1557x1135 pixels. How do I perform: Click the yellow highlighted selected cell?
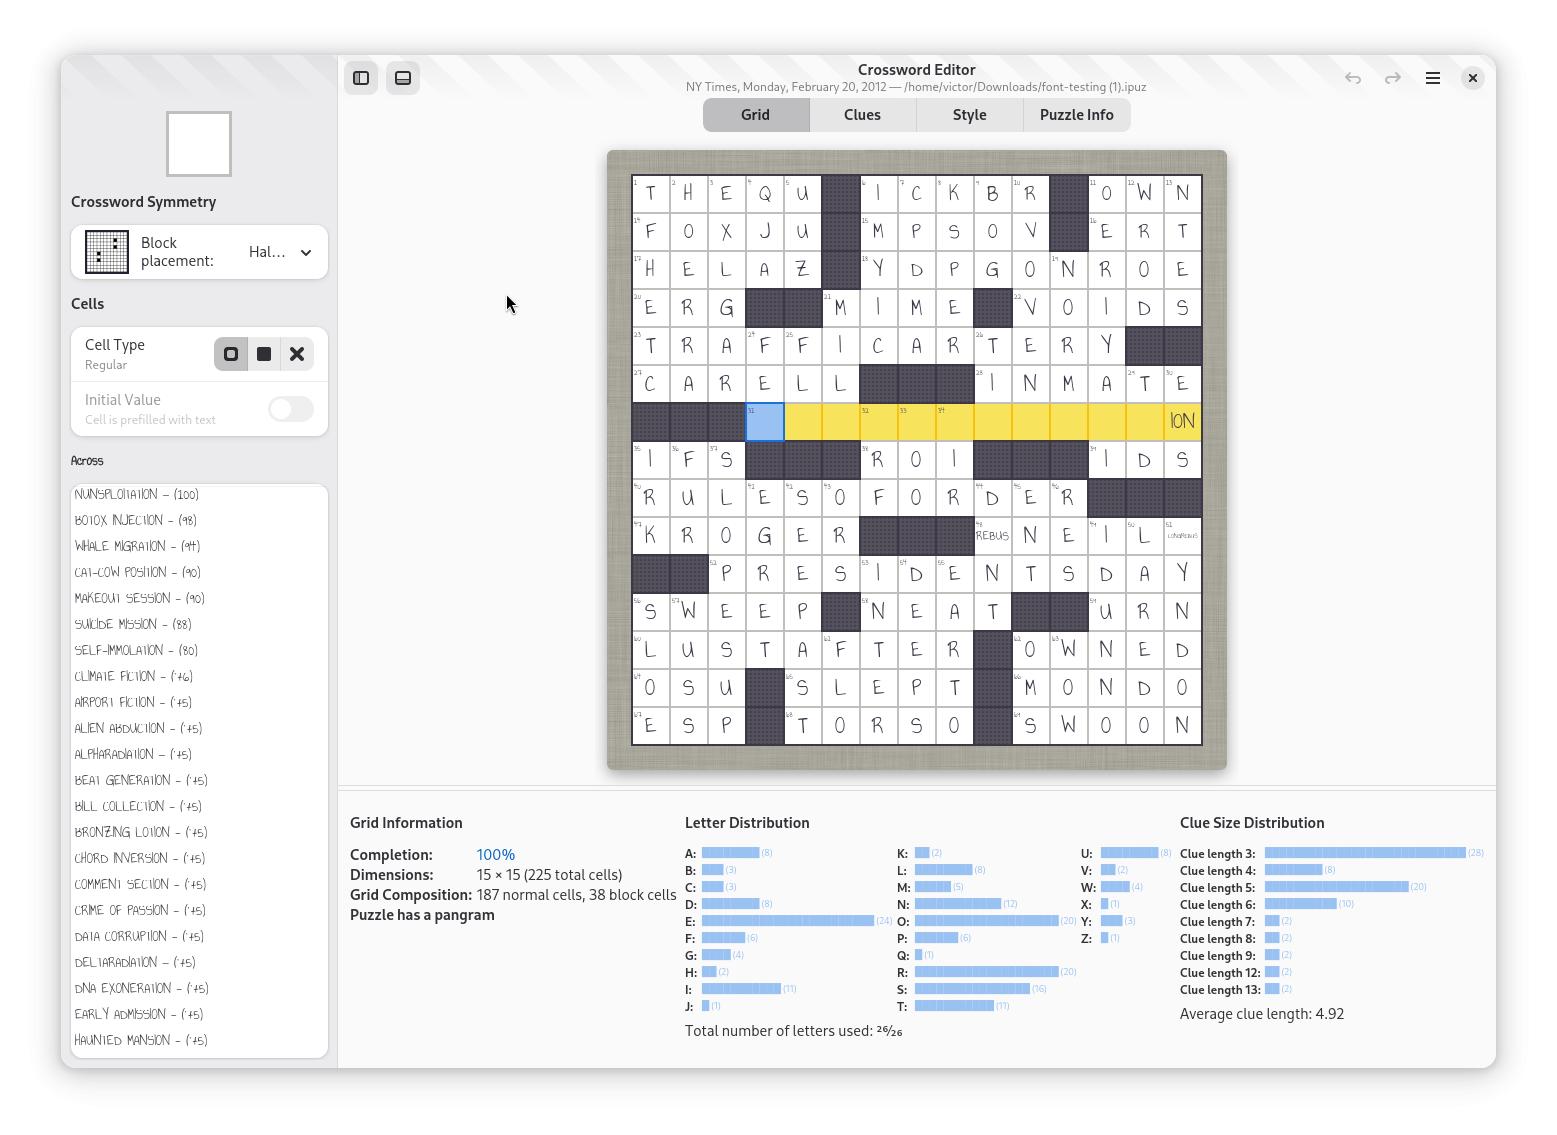click(765, 421)
